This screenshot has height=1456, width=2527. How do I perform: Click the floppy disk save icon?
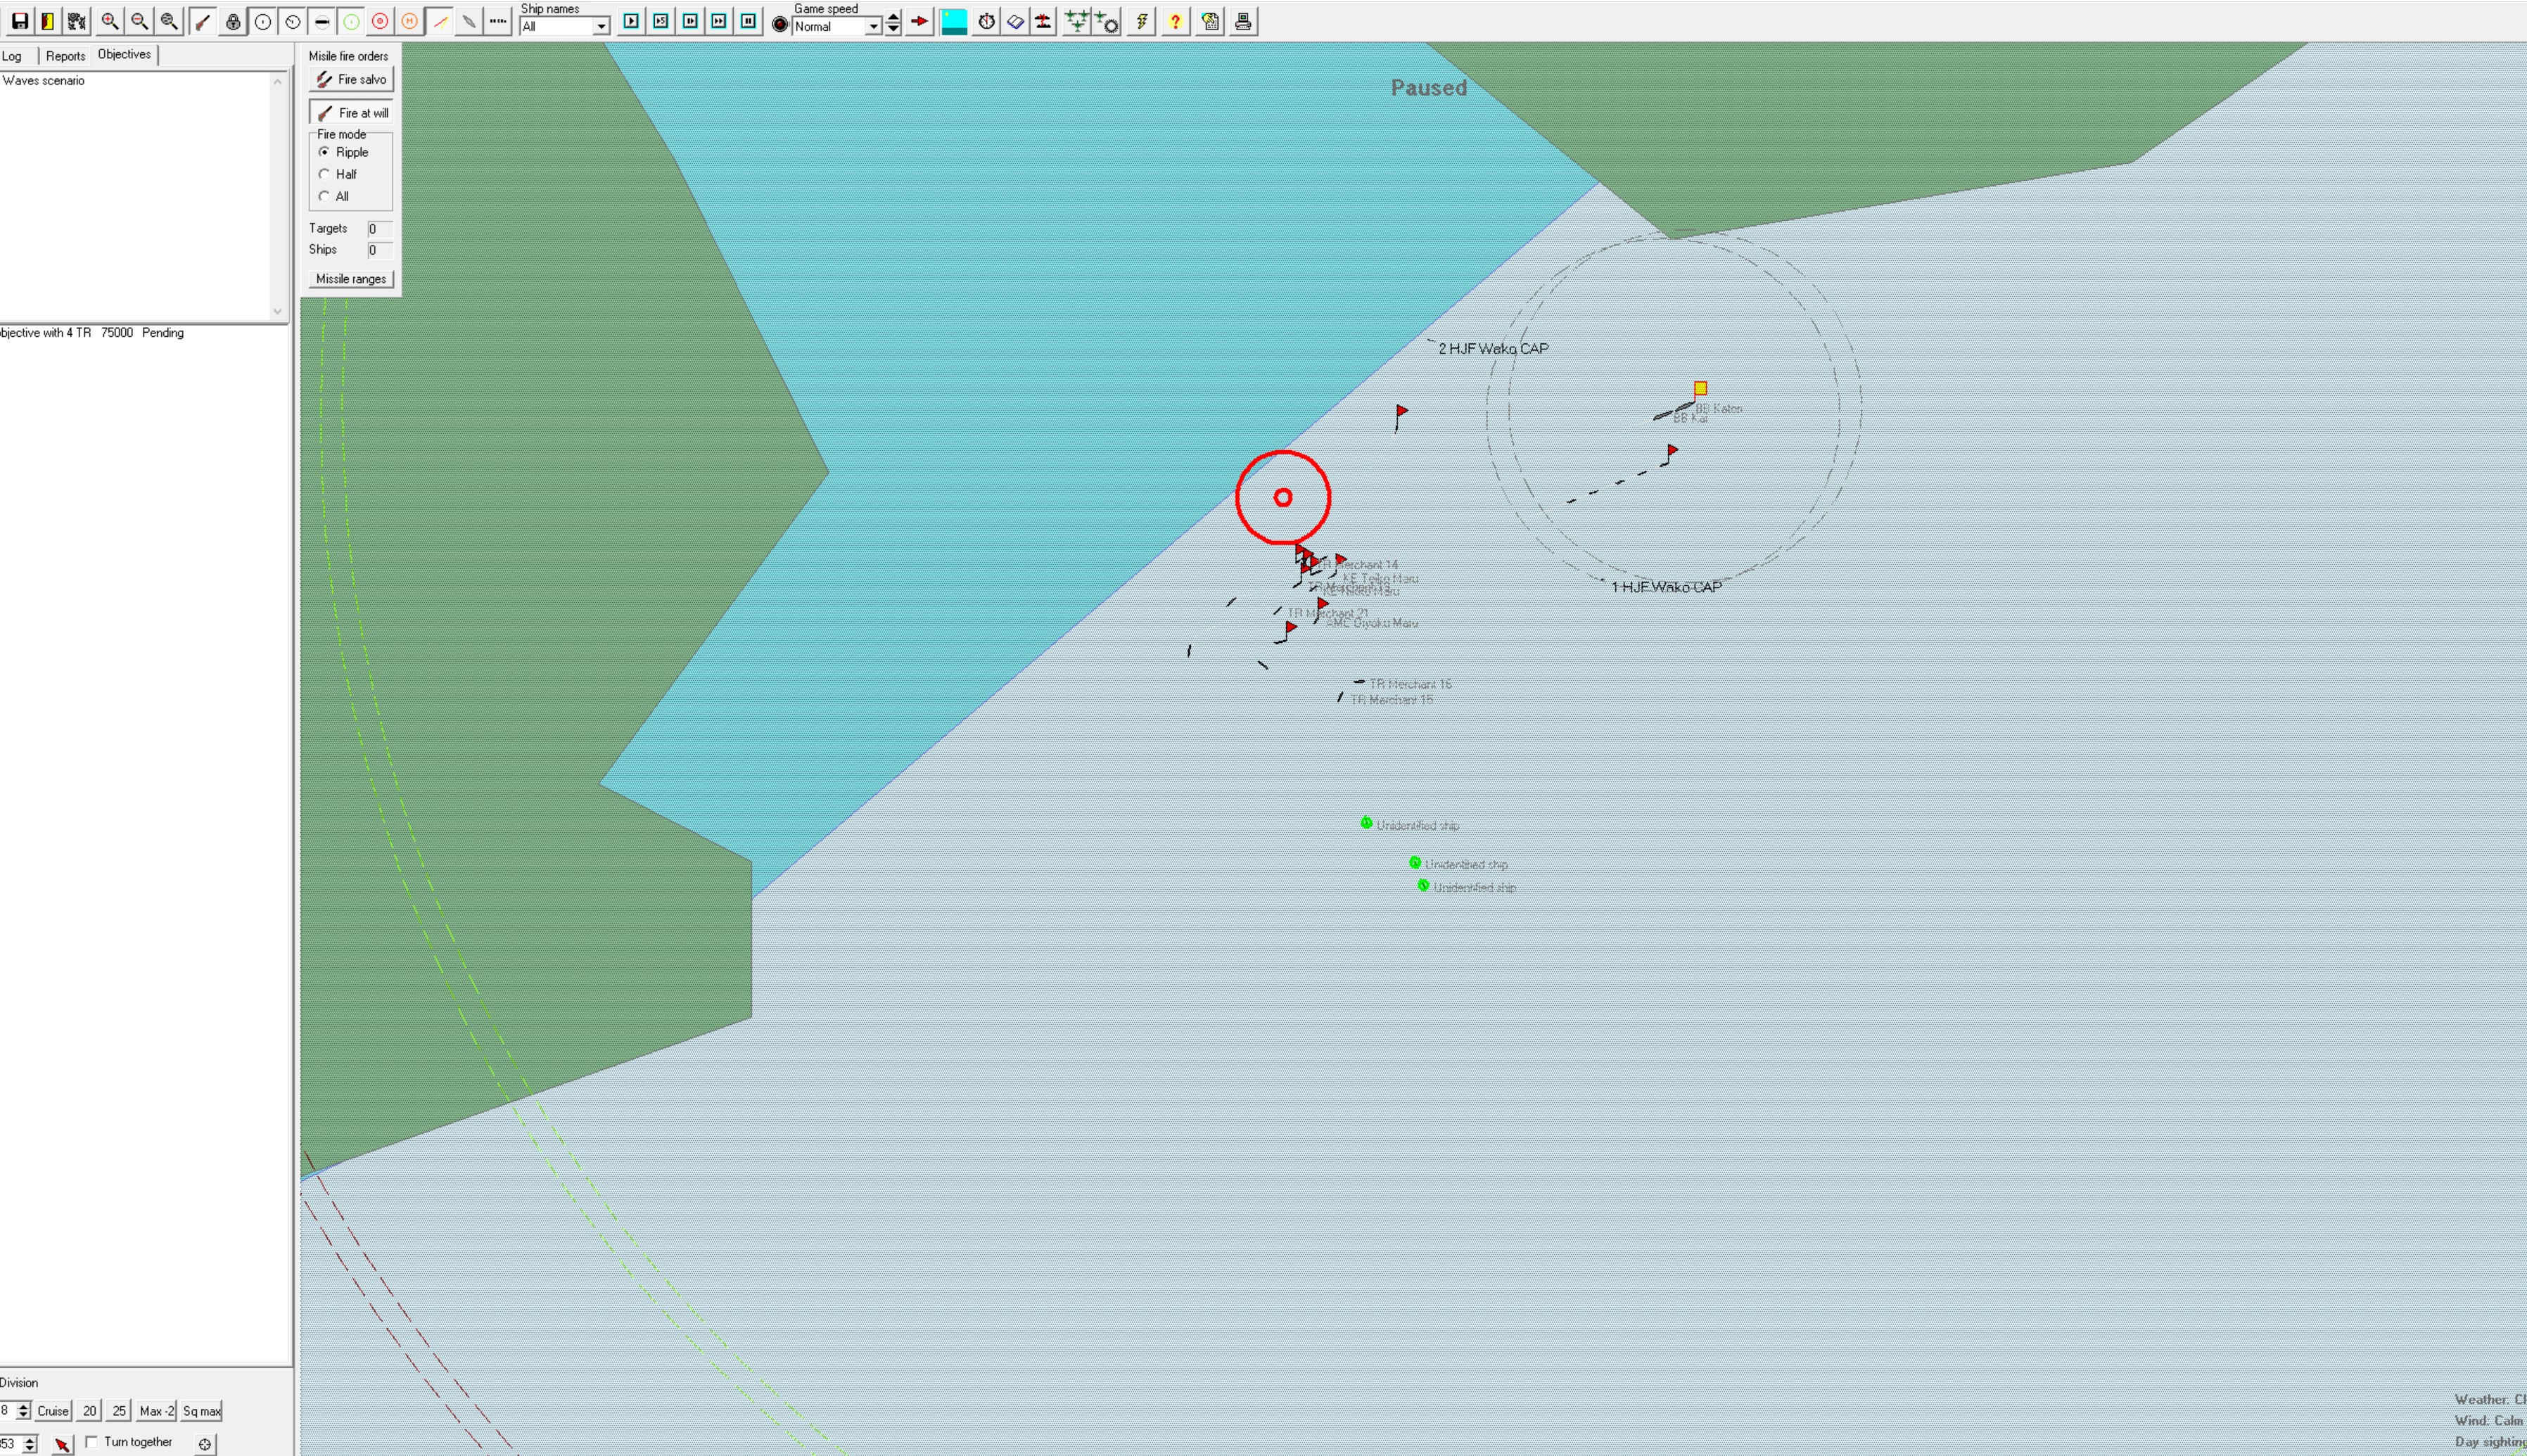pyautogui.click(x=19, y=21)
